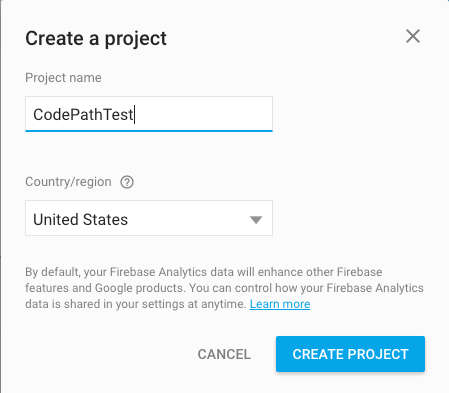This screenshot has width=449, height=393.
Task: Select the question mark circle icon
Action: coord(127,182)
